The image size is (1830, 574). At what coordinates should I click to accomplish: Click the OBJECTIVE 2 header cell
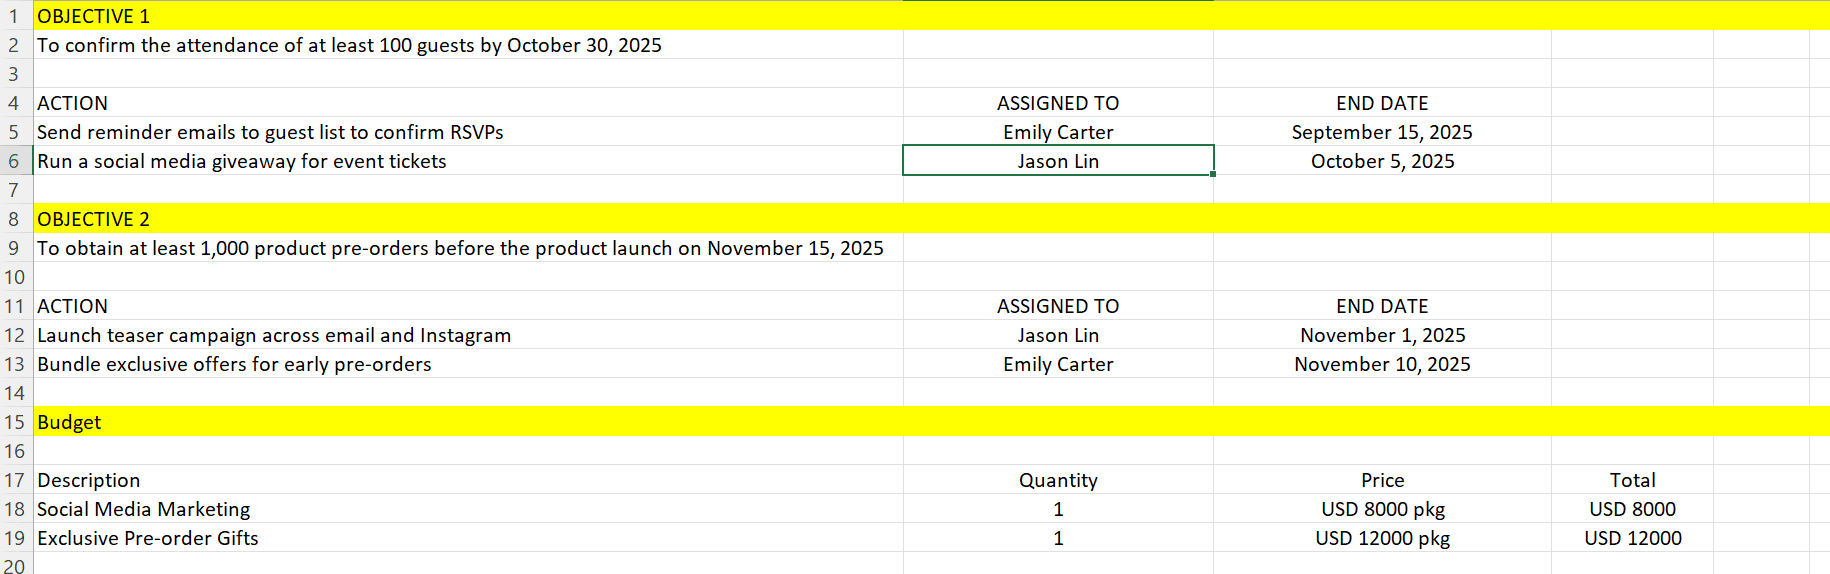[x=93, y=219]
